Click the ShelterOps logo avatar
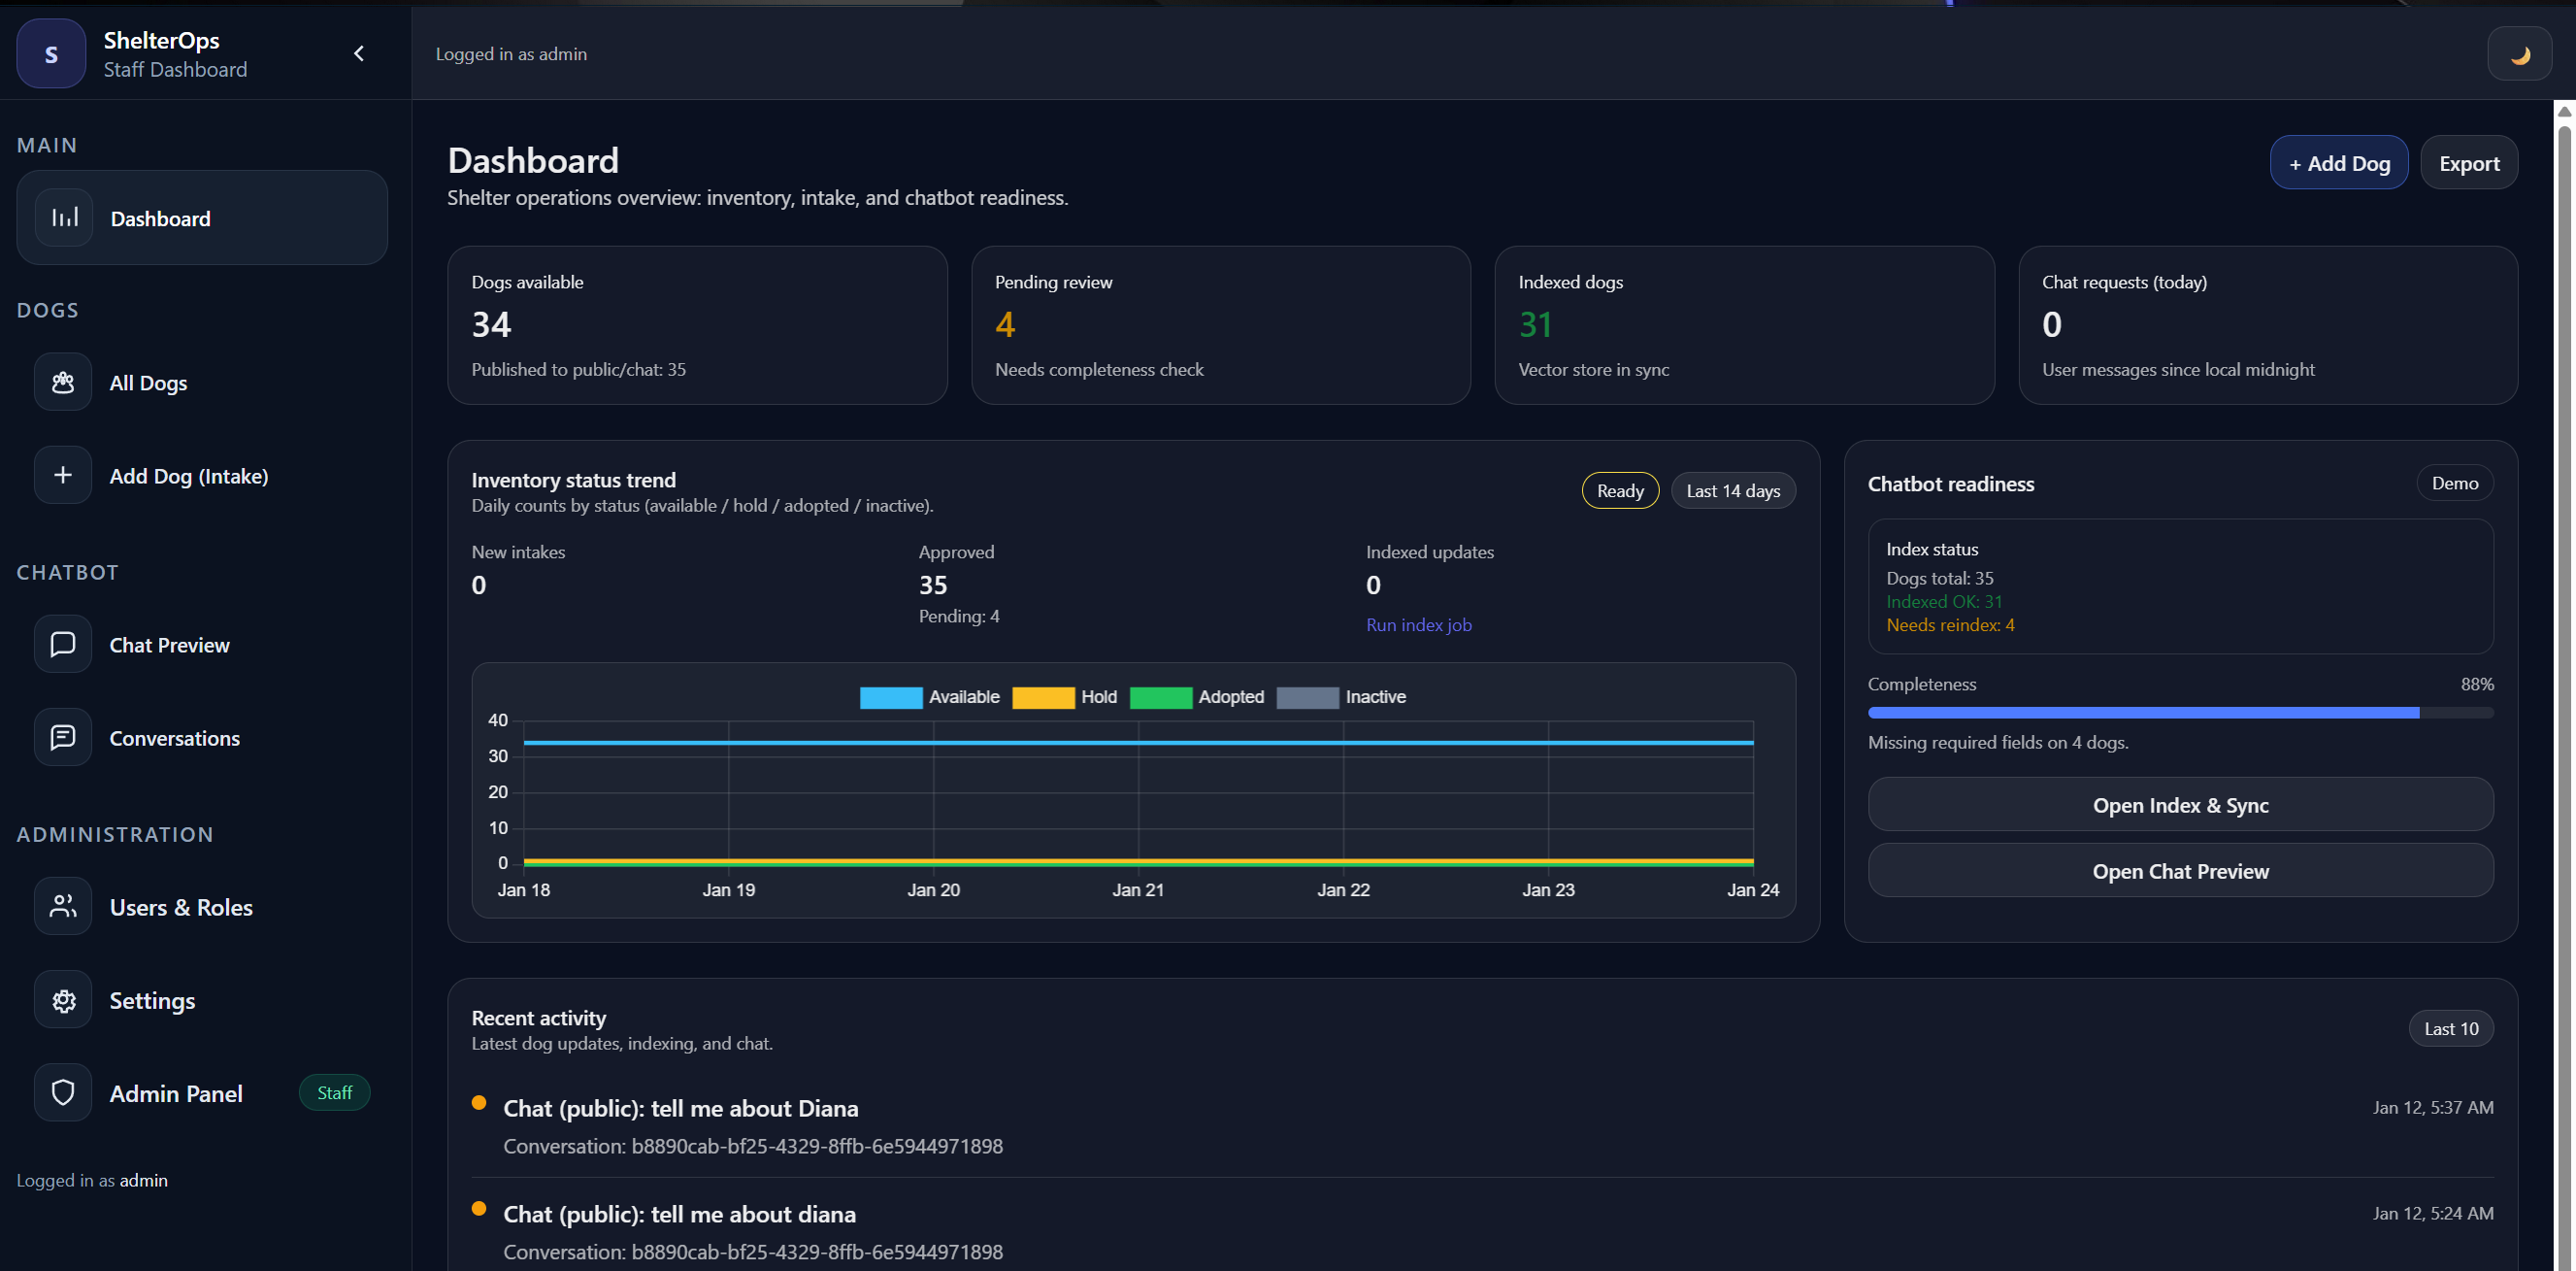 click(x=50, y=53)
